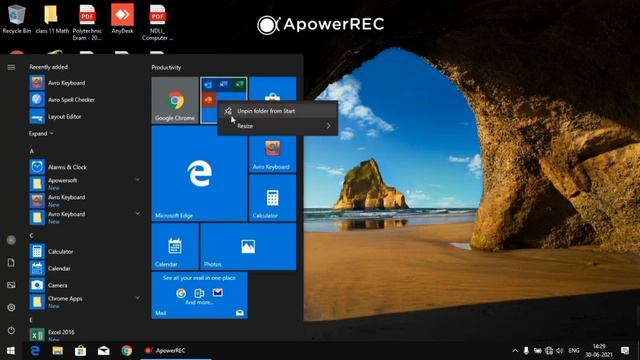Image resolution: width=640 pixels, height=360 pixels.
Task: Select Unpin folder from Start
Action: coord(278,111)
